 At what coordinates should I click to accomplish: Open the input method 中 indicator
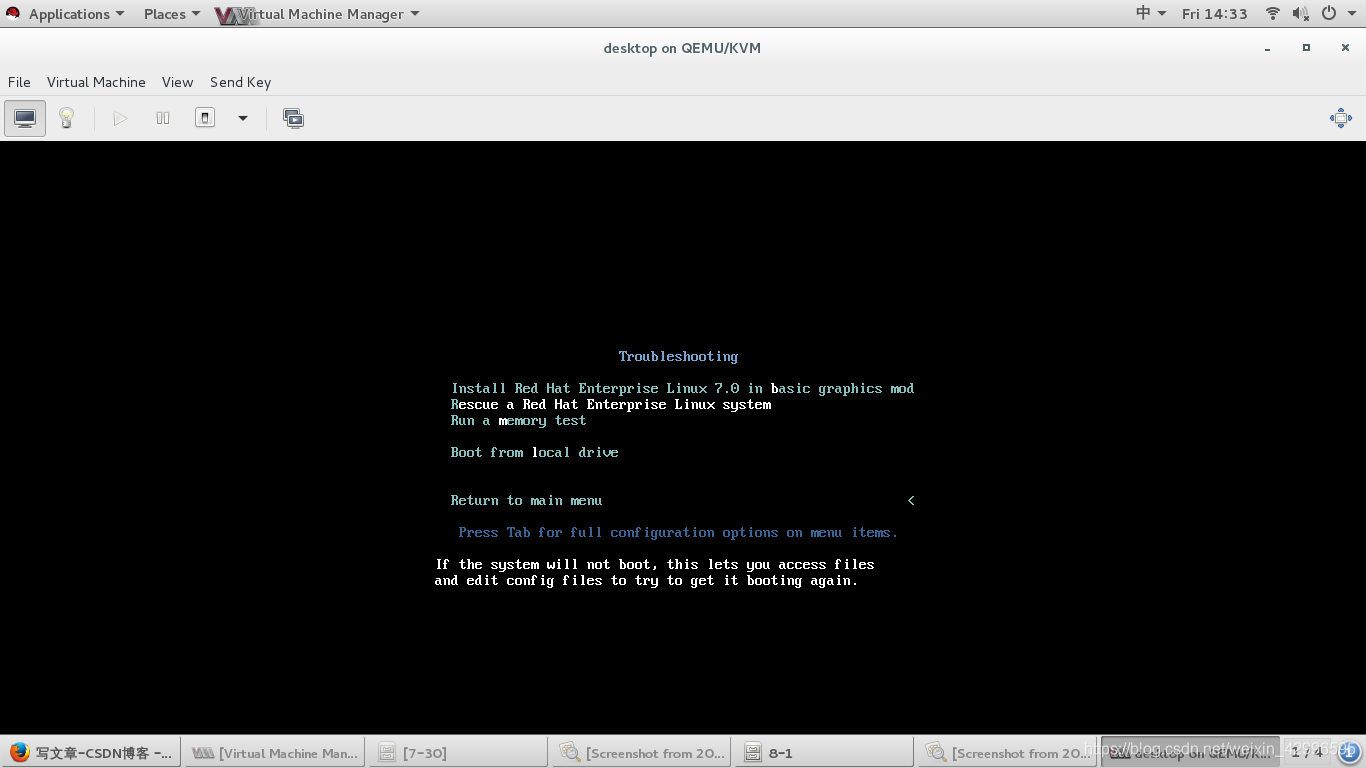(x=1151, y=14)
